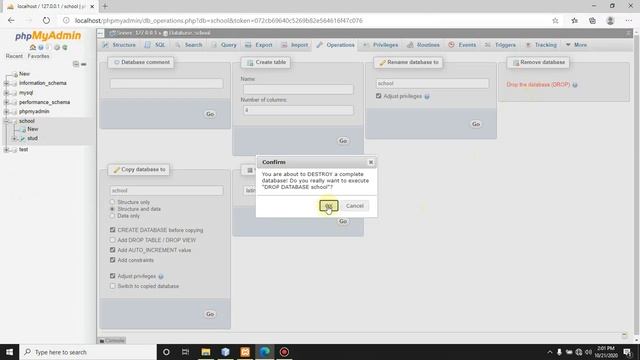Open the Tracking tab
The width and height of the screenshot is (640, 360).
pos(541,45)
